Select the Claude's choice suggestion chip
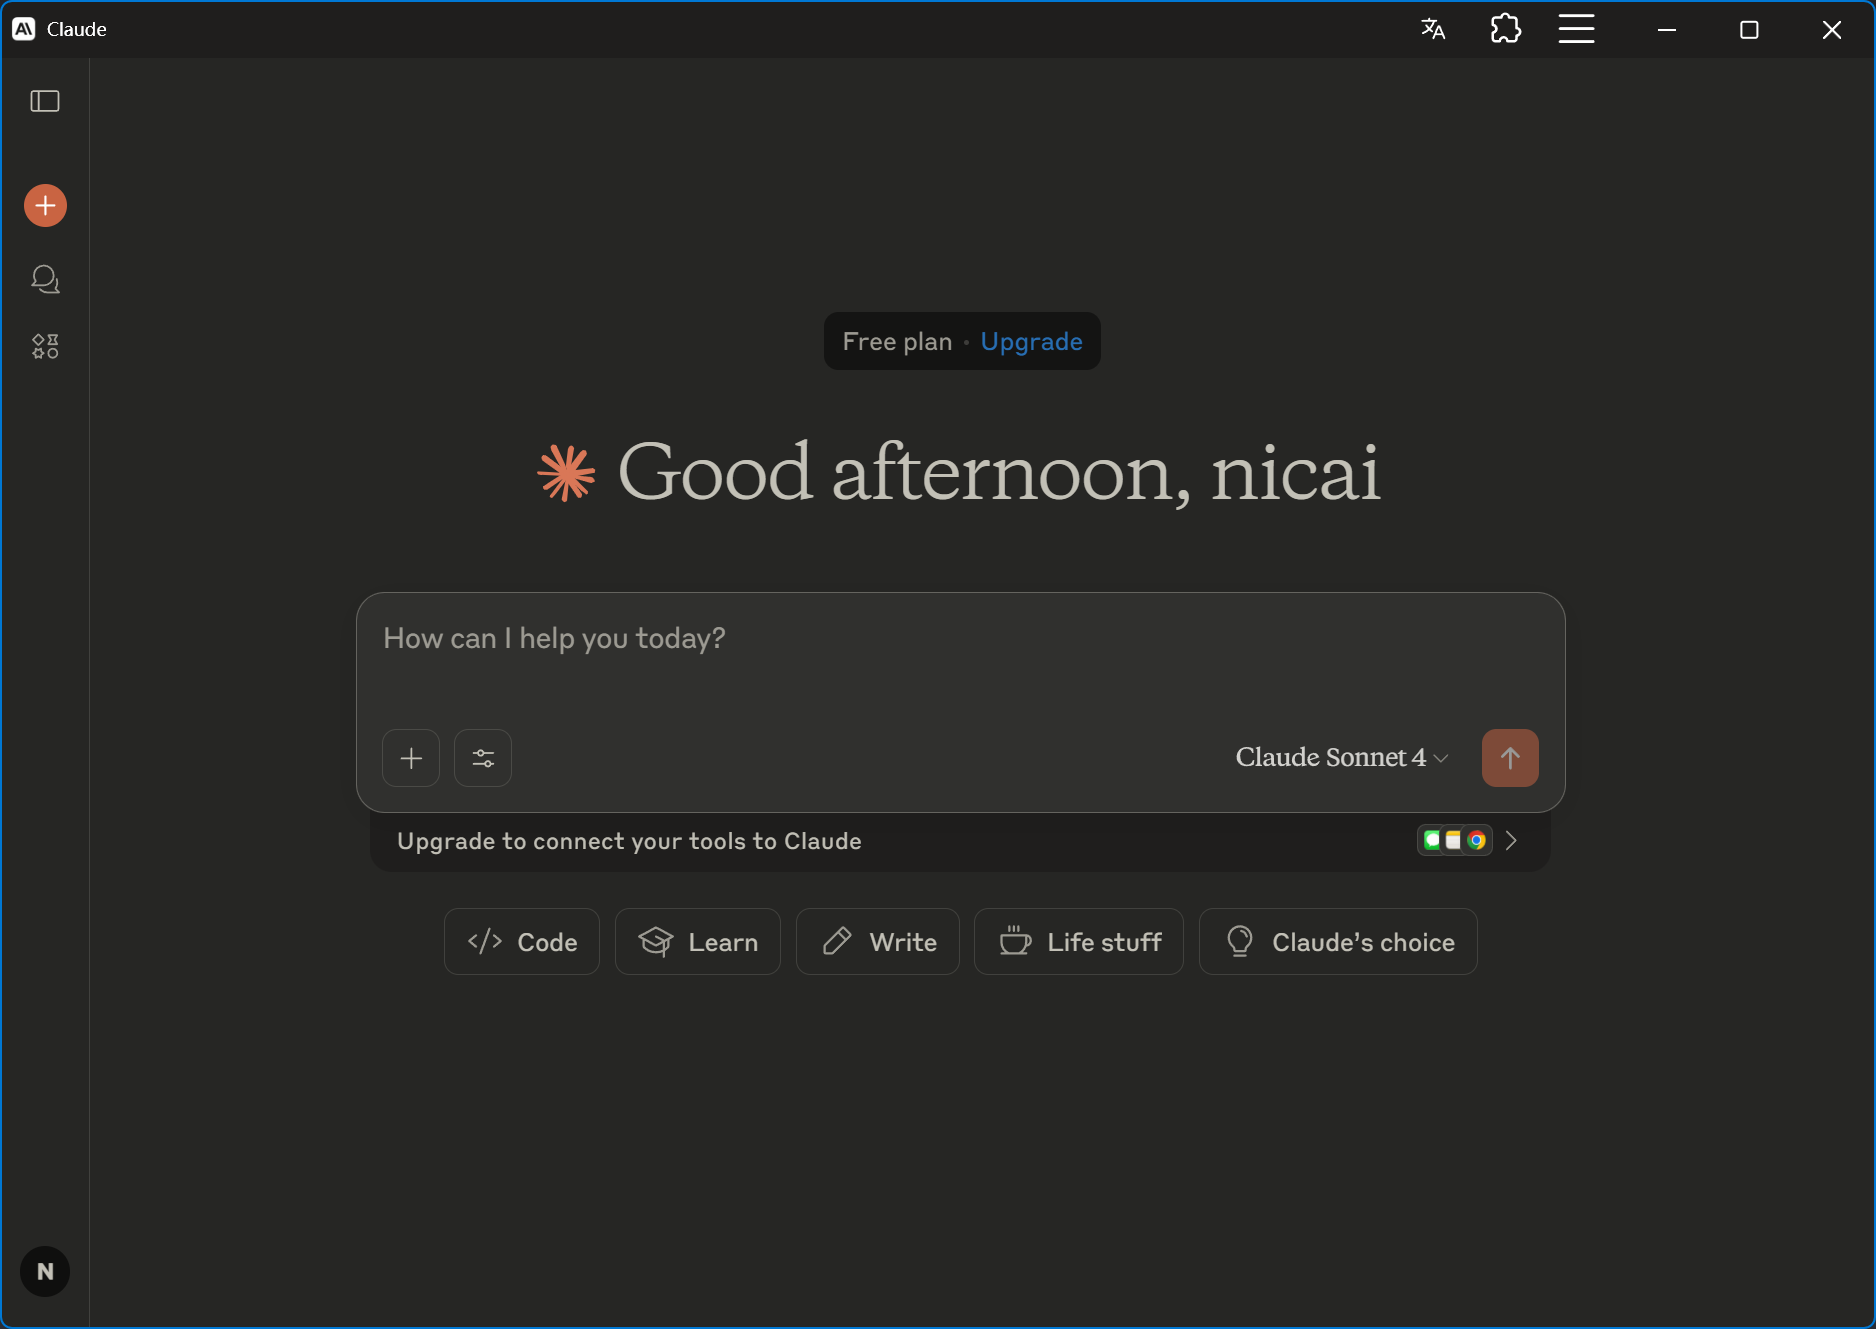Viewport: 1876px width, 1329px height. [1338, 942]
